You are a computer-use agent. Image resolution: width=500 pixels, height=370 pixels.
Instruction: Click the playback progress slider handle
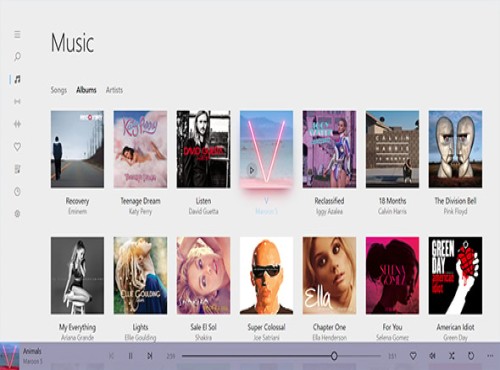pos(334,356)
